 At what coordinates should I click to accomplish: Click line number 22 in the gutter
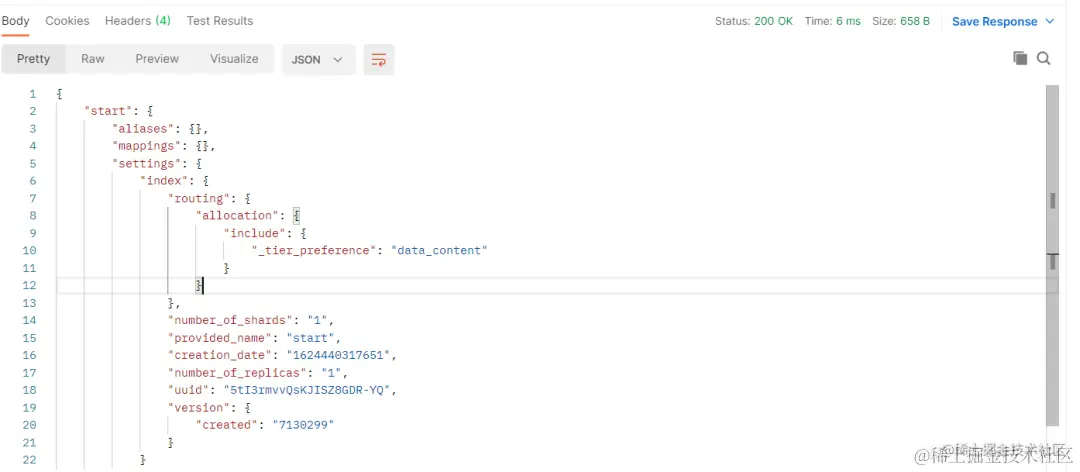point(29,460)
